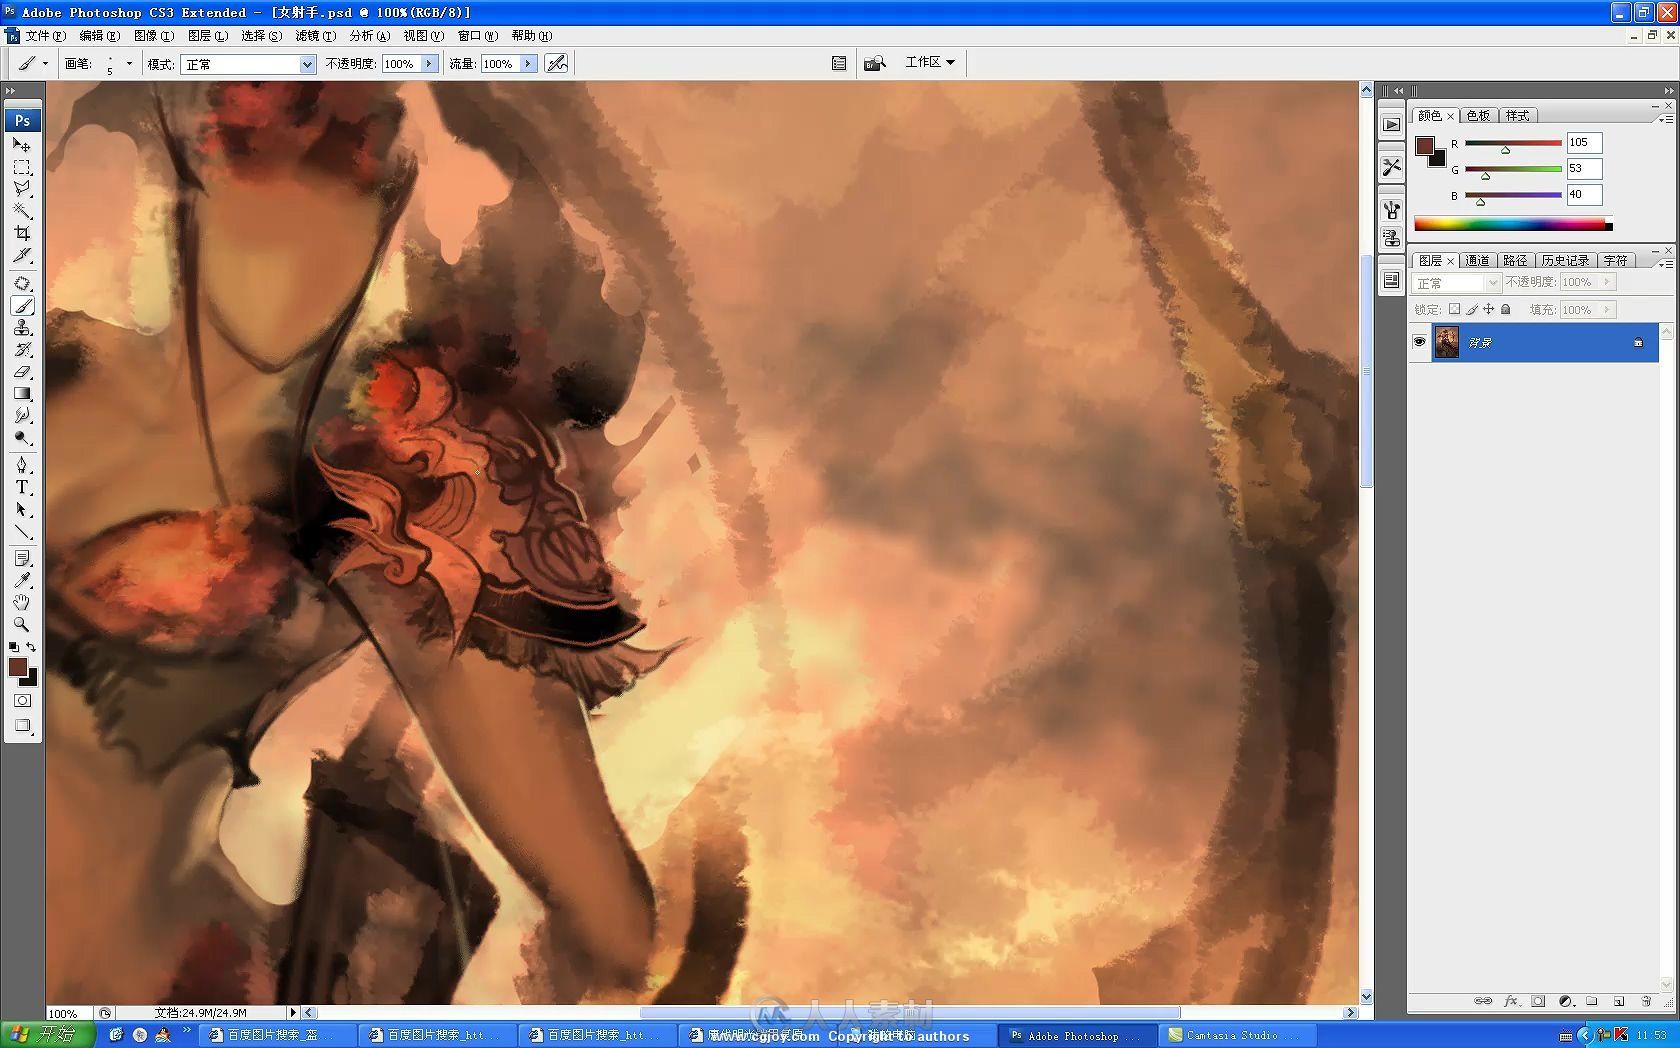Image resolution: width=1680 pixels, height=1048 pixels.
Task: Open opacity 不透明度 slider arrow
Action: tap(429, 64)
